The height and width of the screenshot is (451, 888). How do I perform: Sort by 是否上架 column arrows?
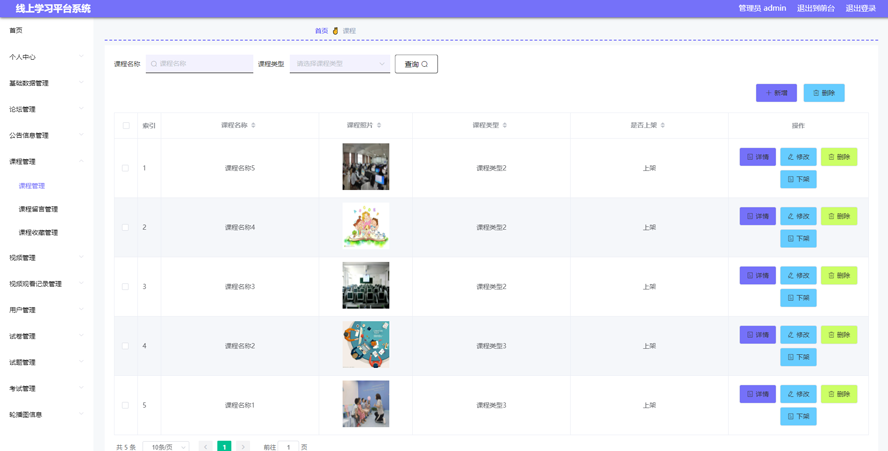[x=663, y=125]
